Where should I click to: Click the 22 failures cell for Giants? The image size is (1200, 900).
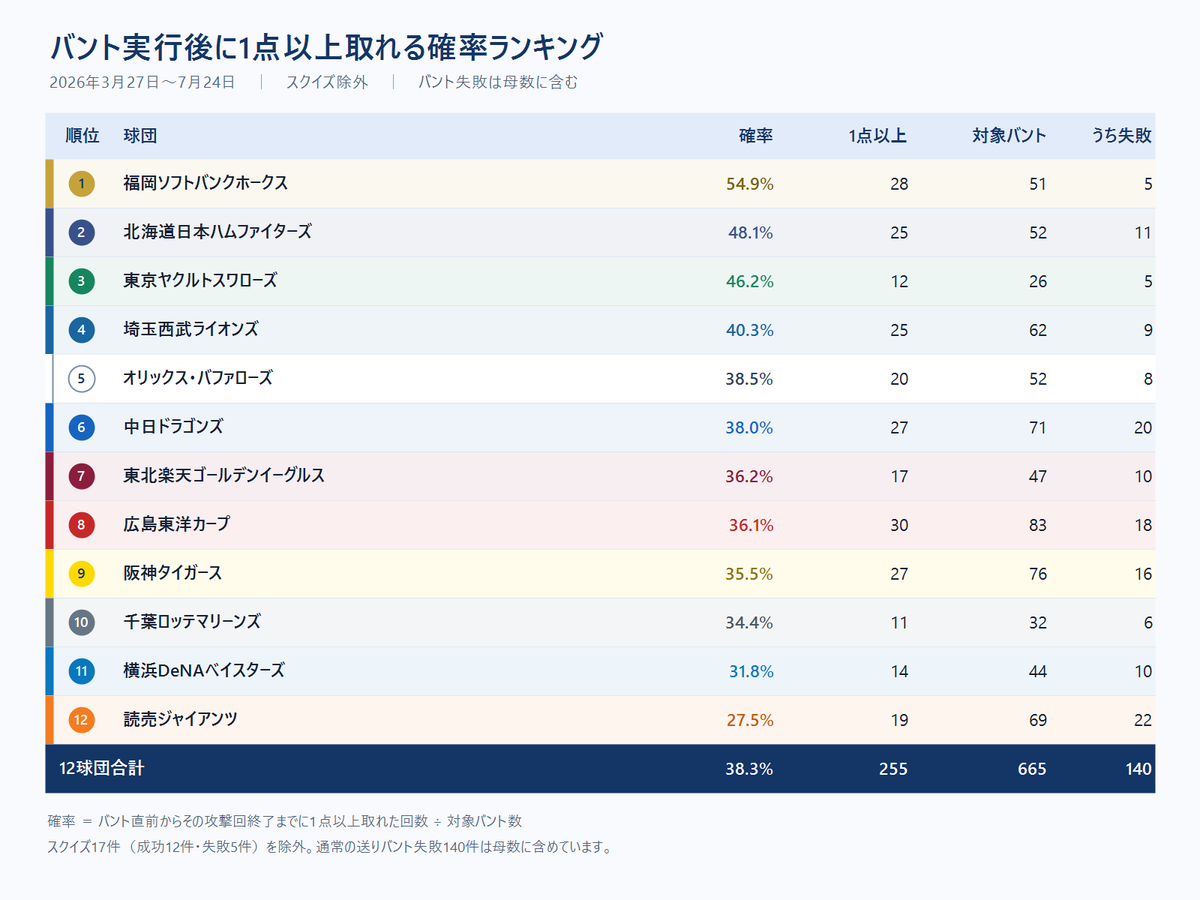(1143, 720)
